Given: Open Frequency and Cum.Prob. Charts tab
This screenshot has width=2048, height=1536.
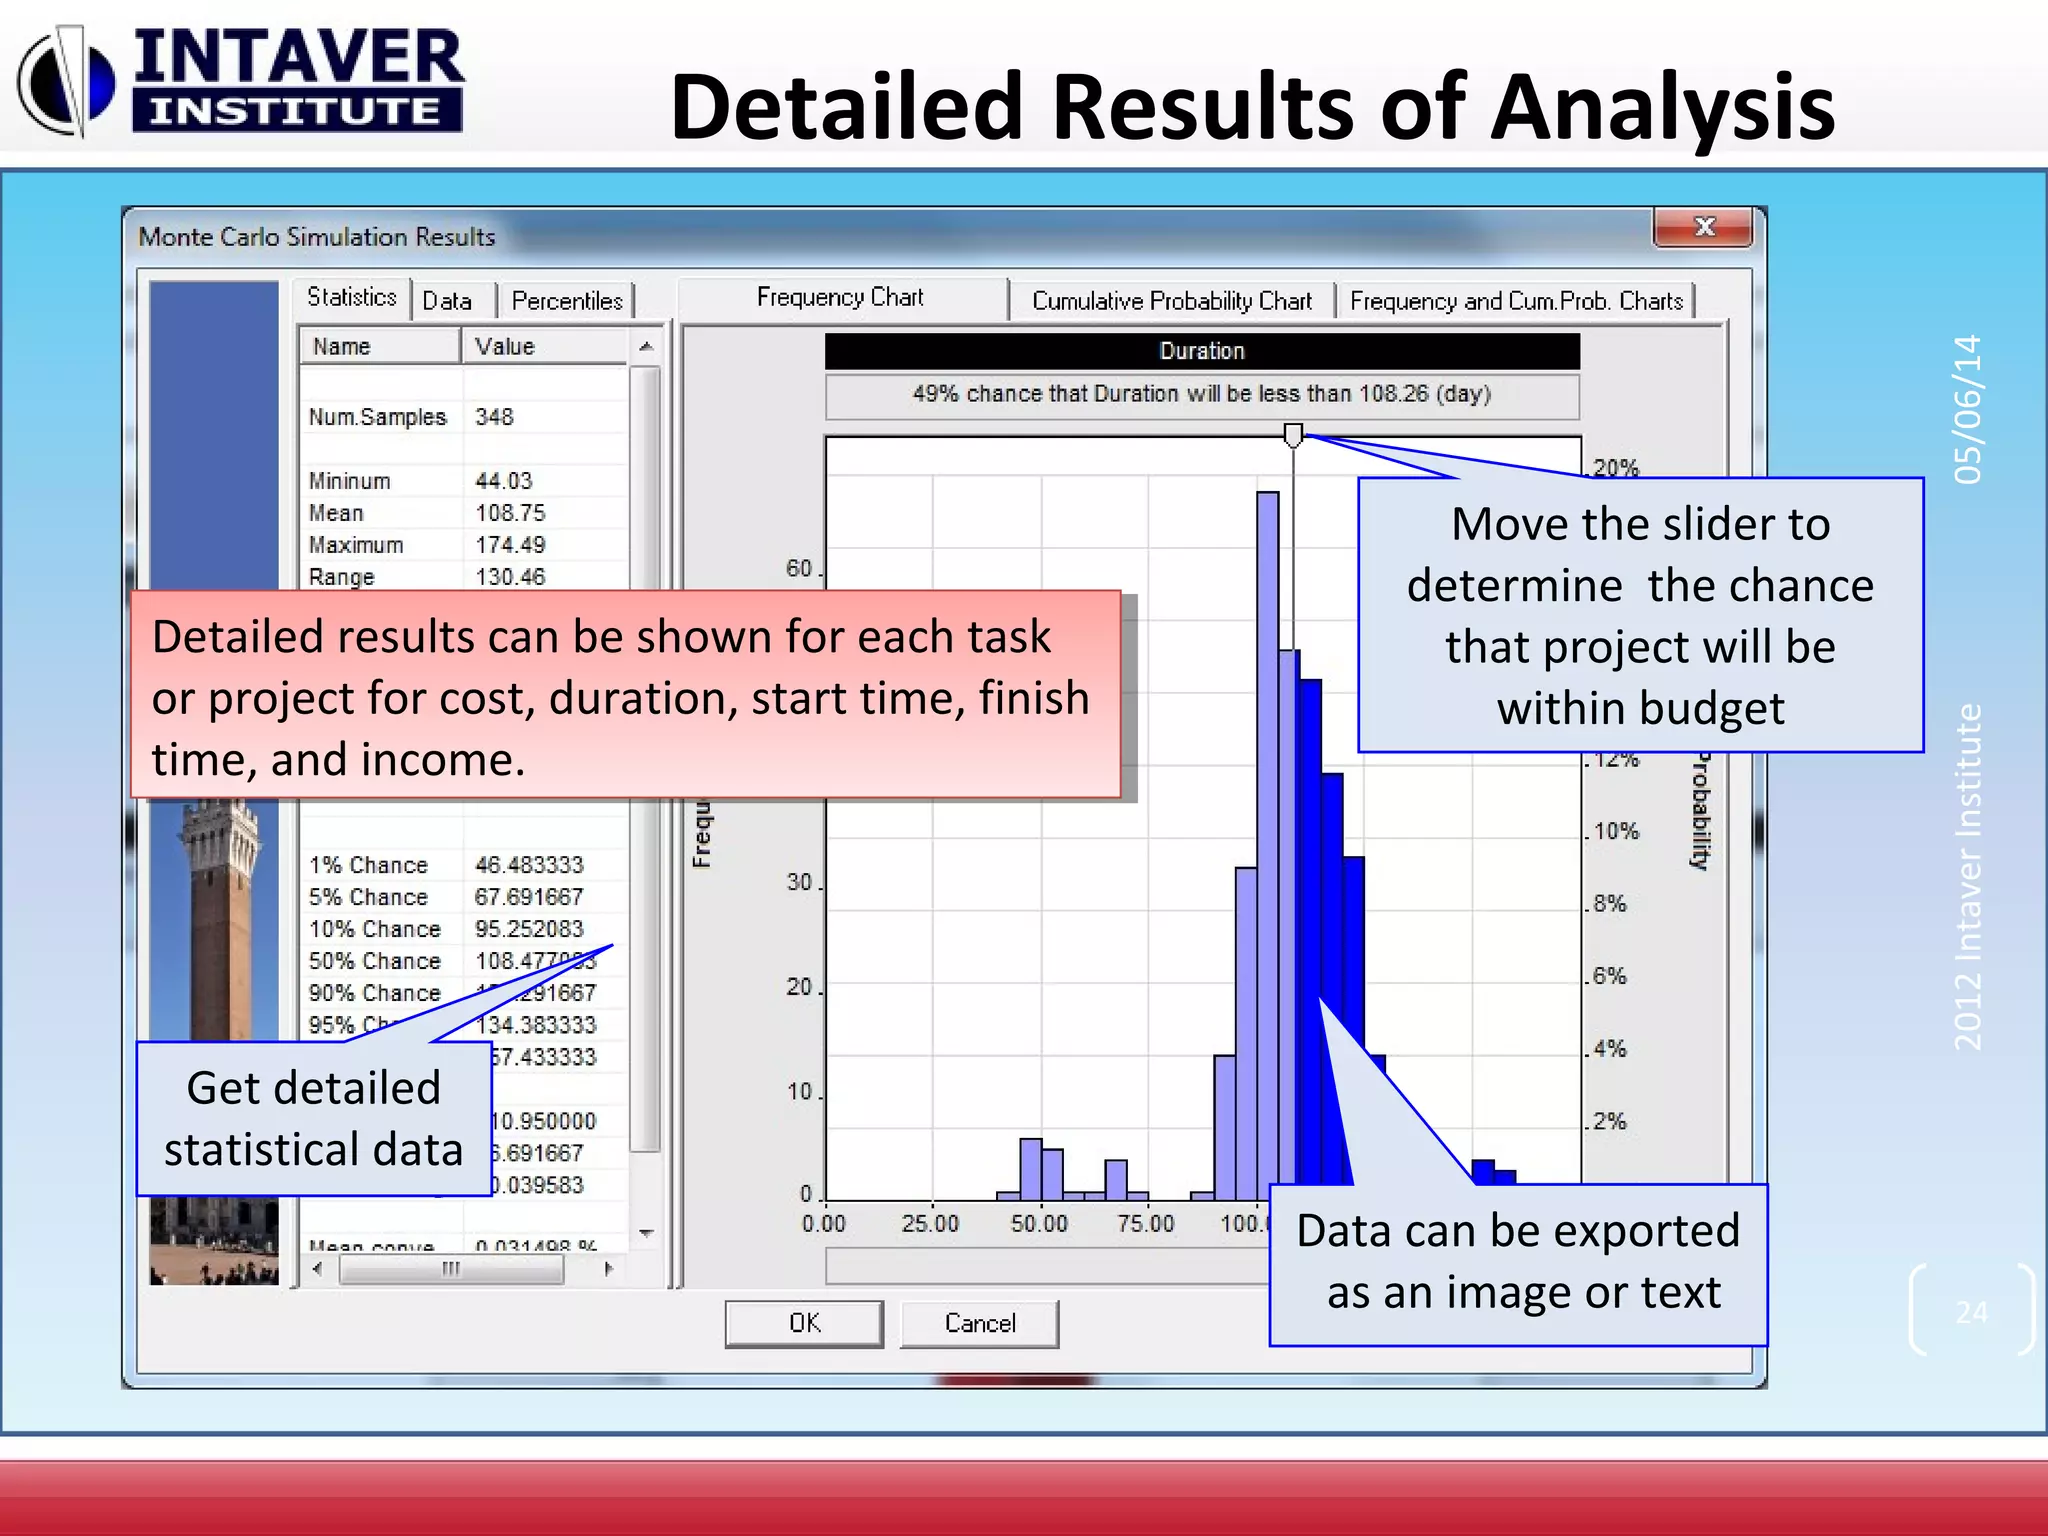Looking at the screenshot, I should pos(1516,301).
